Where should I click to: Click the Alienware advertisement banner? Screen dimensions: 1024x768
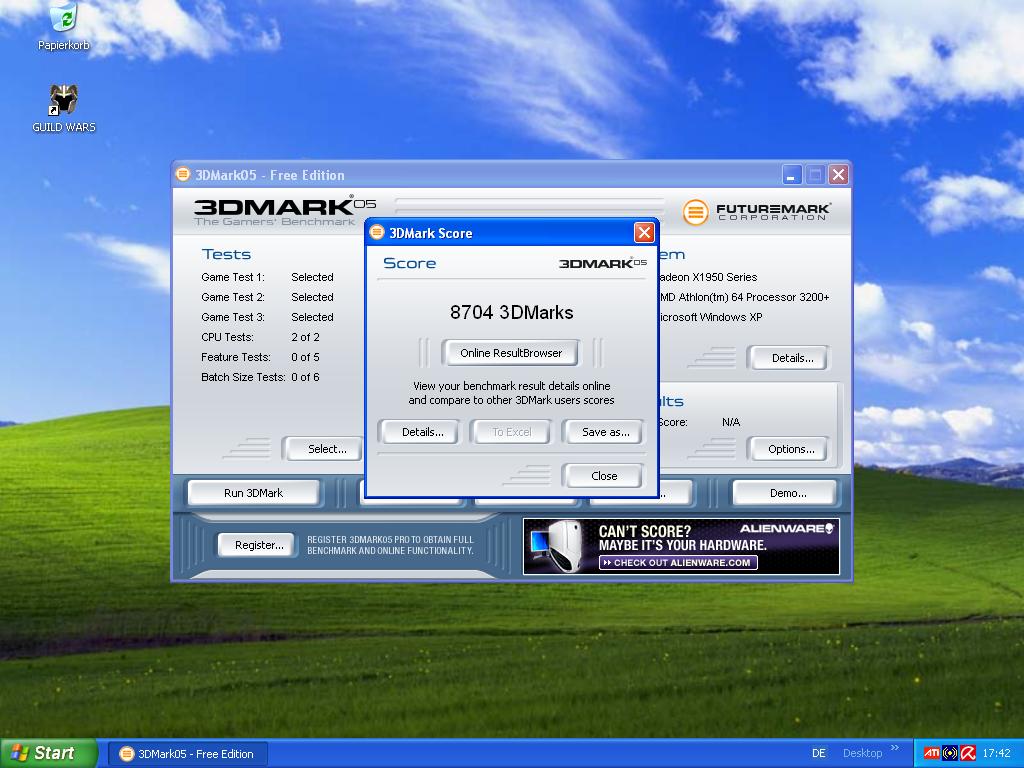click(x=681, y=546)
